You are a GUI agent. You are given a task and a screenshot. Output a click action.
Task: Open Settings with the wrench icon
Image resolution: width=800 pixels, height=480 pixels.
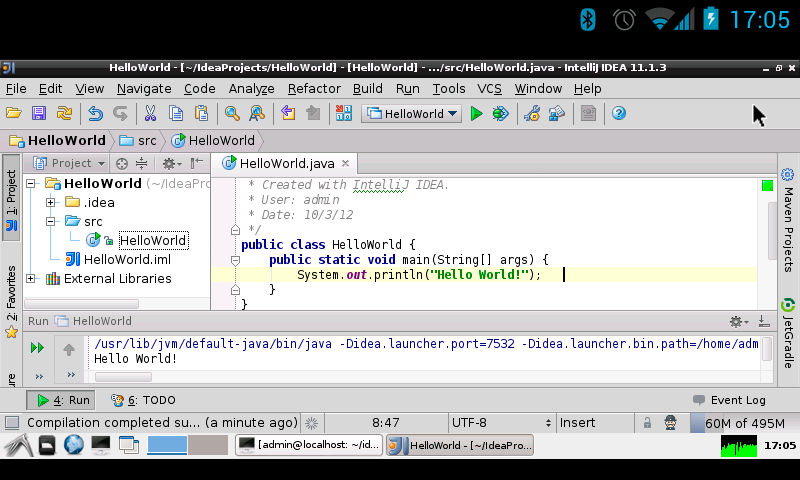(532, 113)
